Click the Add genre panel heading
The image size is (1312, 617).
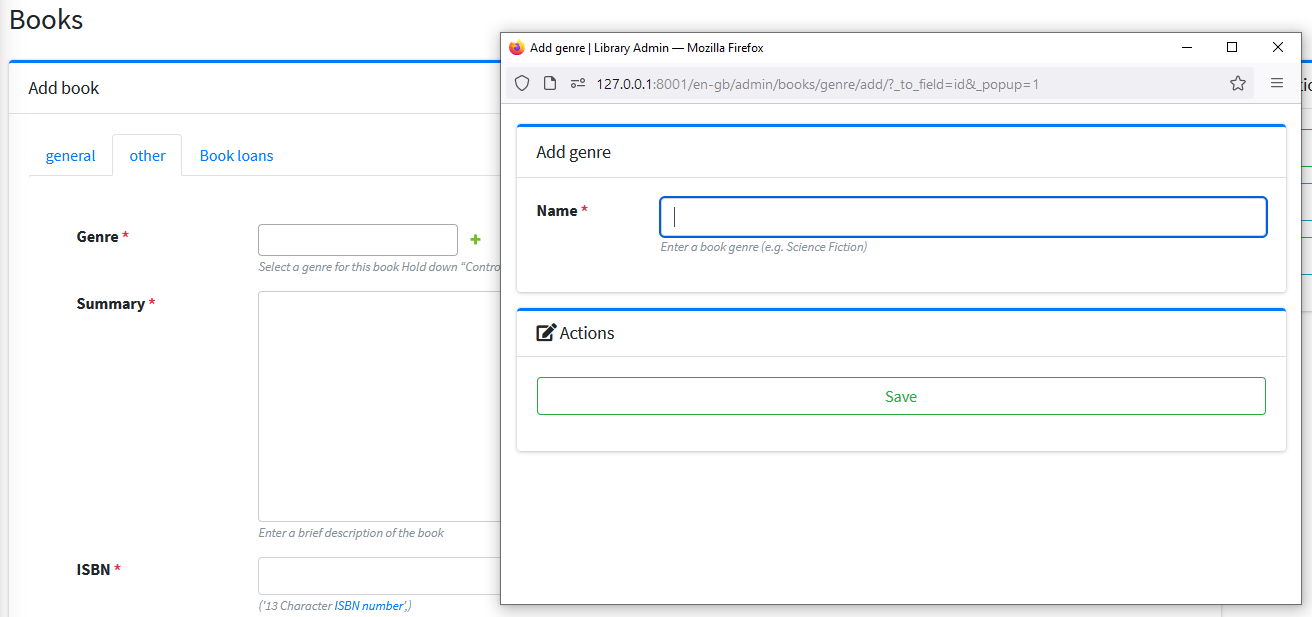(x=574, y=152)
